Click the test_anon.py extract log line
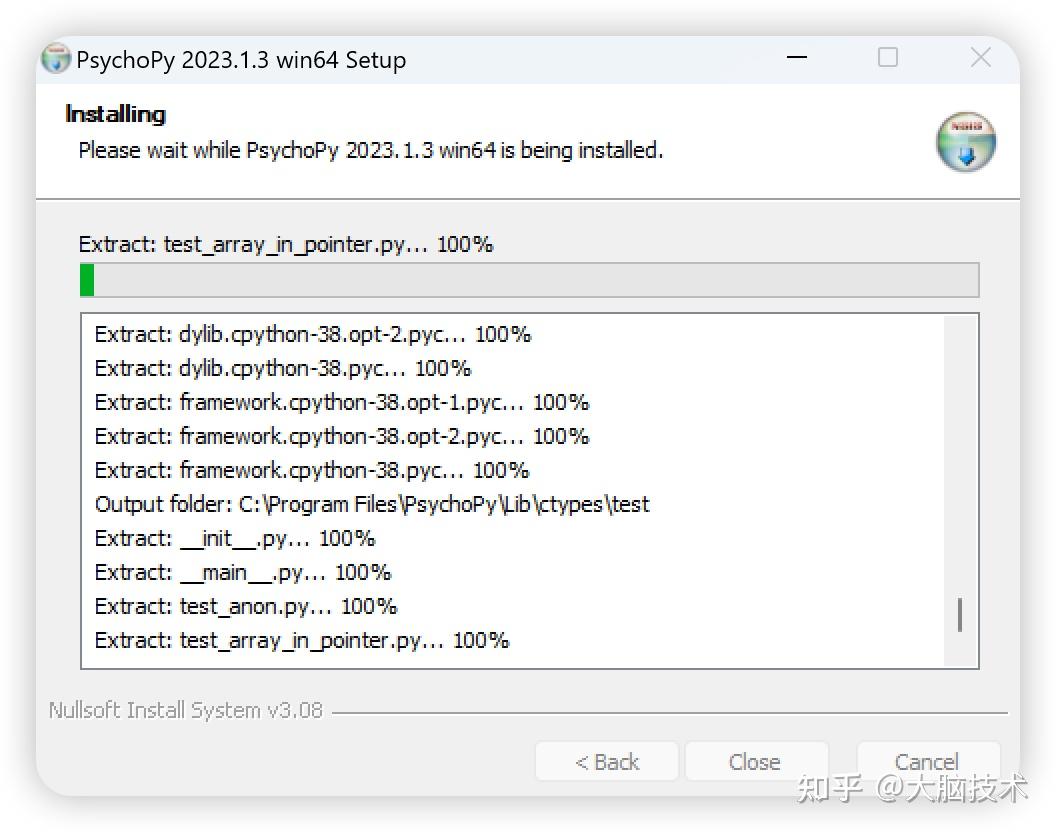Screen dimensions: 1056x832 click(x=245, y=606)
